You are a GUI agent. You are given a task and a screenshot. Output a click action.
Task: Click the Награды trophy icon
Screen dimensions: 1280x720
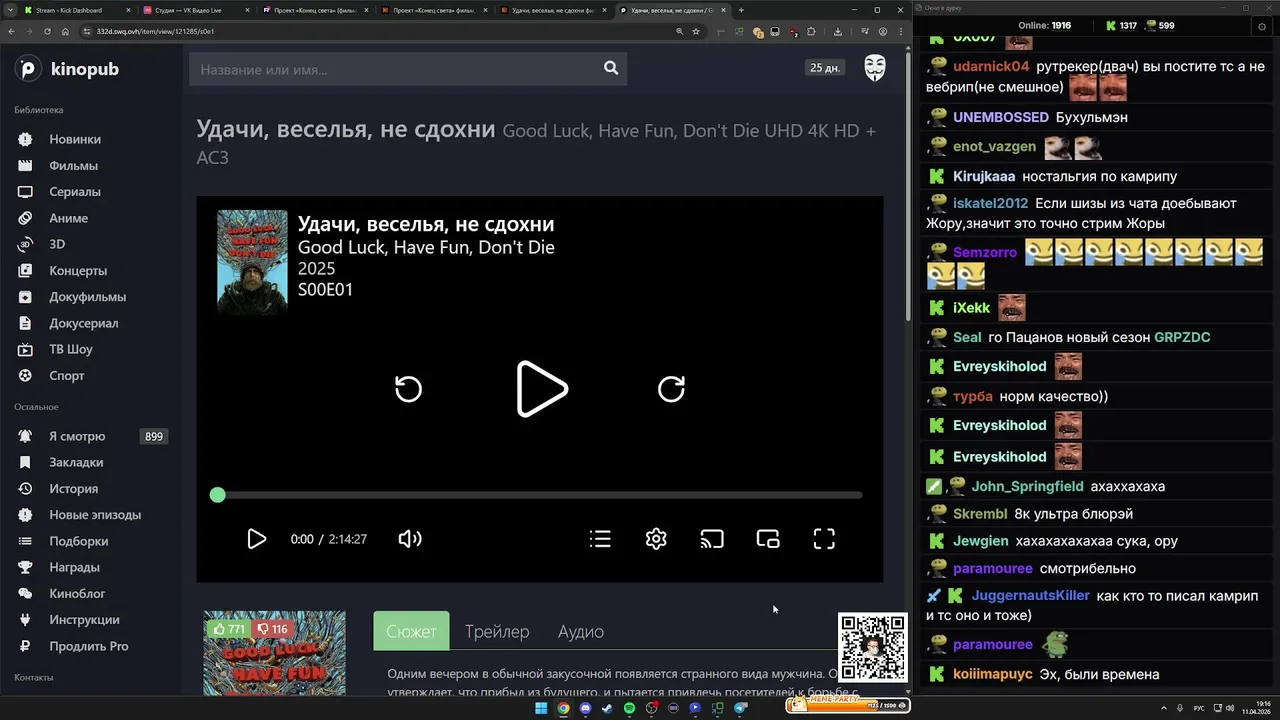pos(26,567)
